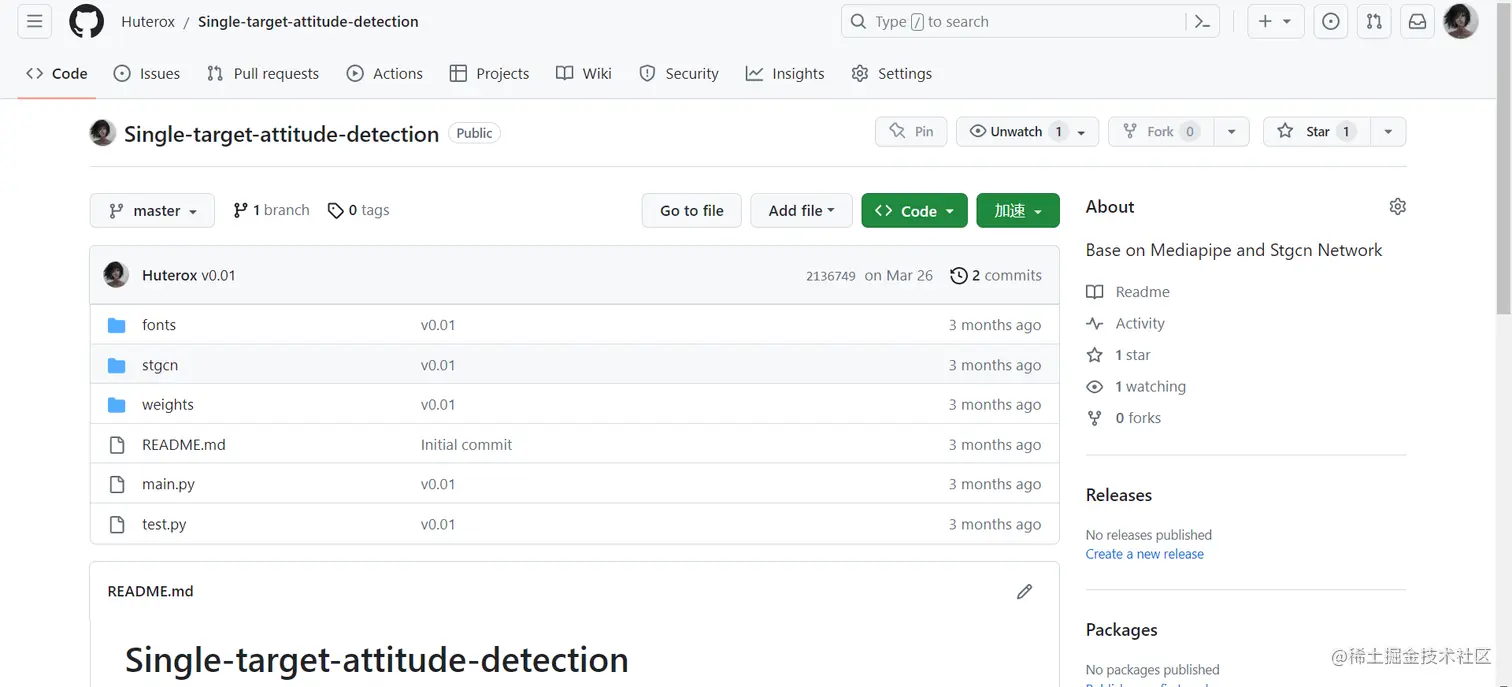This screenshot has width=1512, height=687.
Task: Click the repository owner avatar beside title
Action: [x=102, y=133]
